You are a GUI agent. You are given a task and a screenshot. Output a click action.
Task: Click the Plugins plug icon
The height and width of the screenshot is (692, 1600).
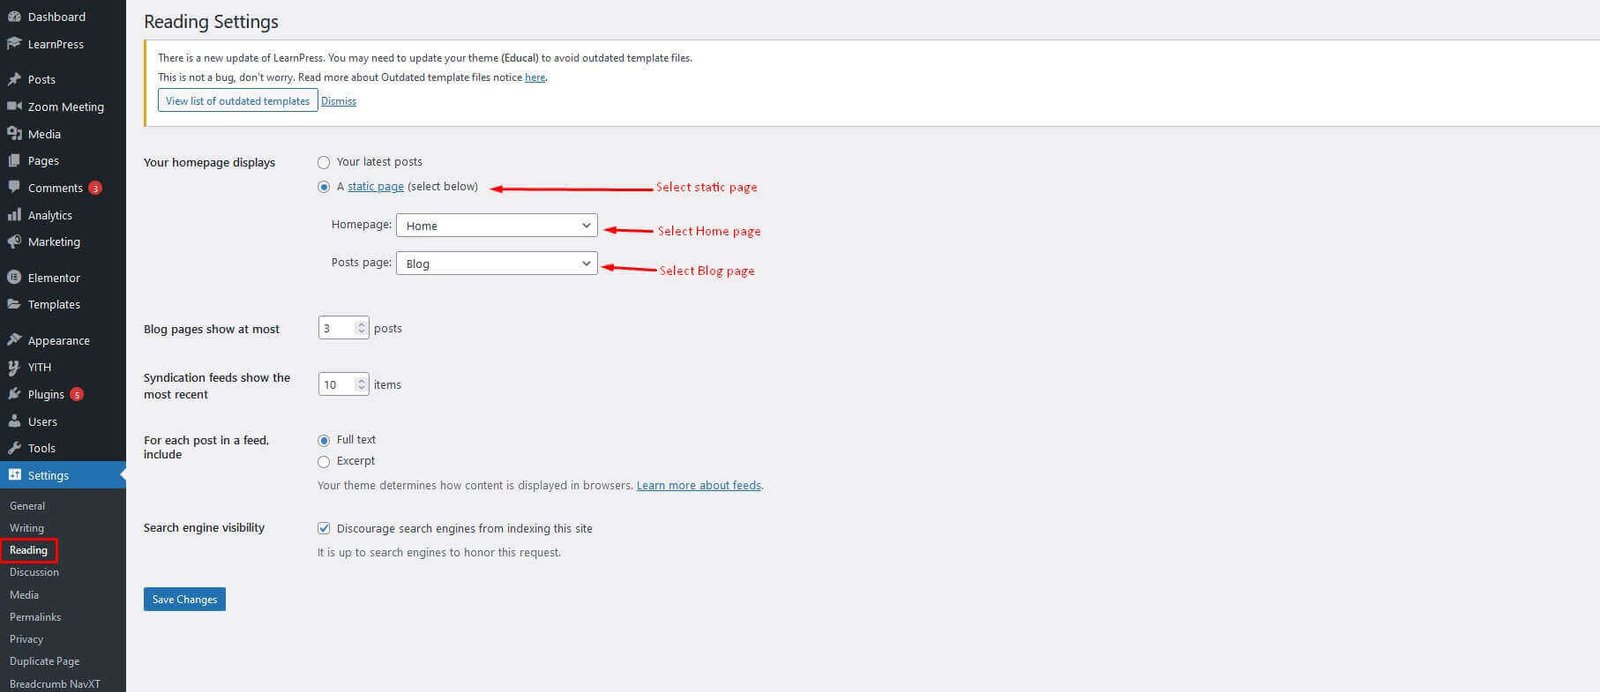14,394
